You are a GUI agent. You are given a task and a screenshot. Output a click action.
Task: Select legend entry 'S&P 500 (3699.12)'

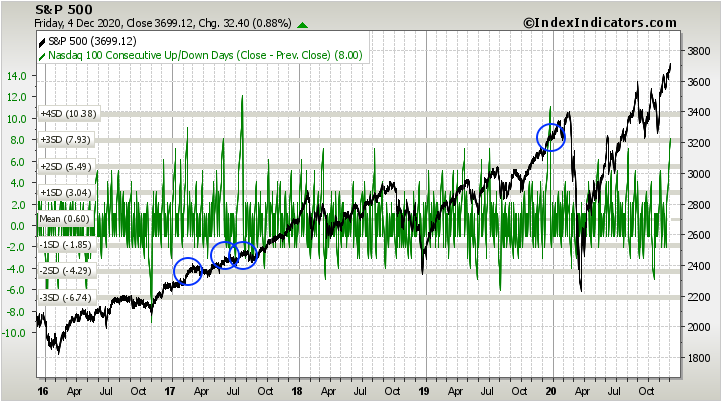click(93, 41)
